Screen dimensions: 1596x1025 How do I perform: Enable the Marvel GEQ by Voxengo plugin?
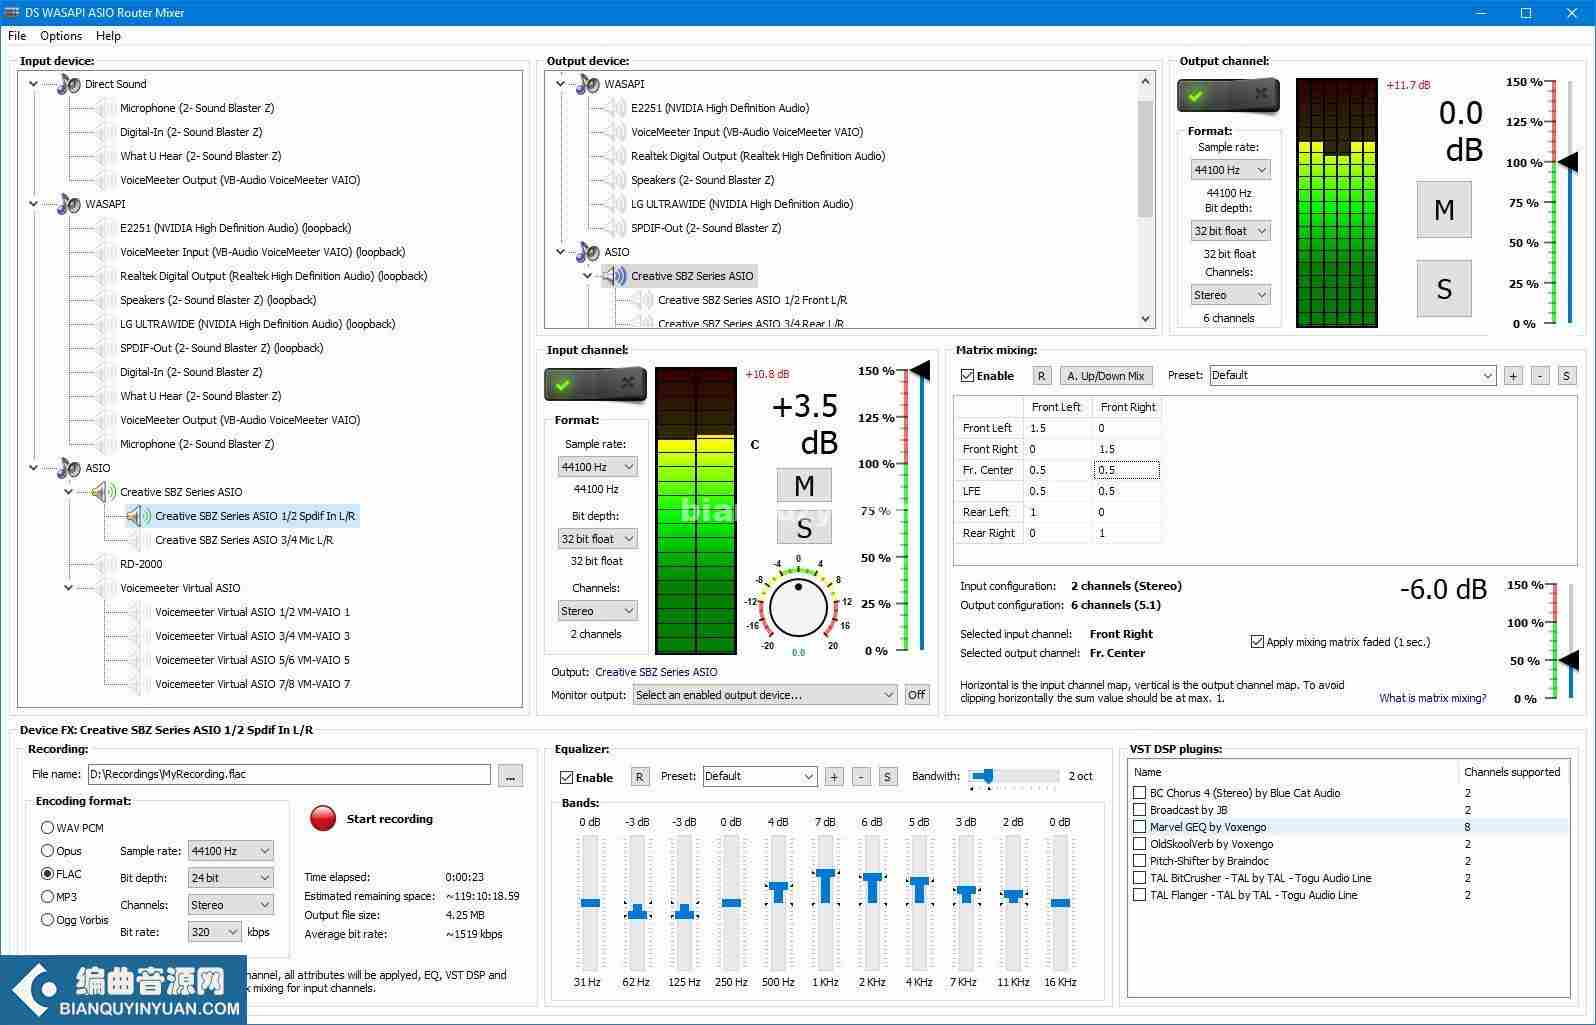pyautogui.click(x=1139, y=827)
